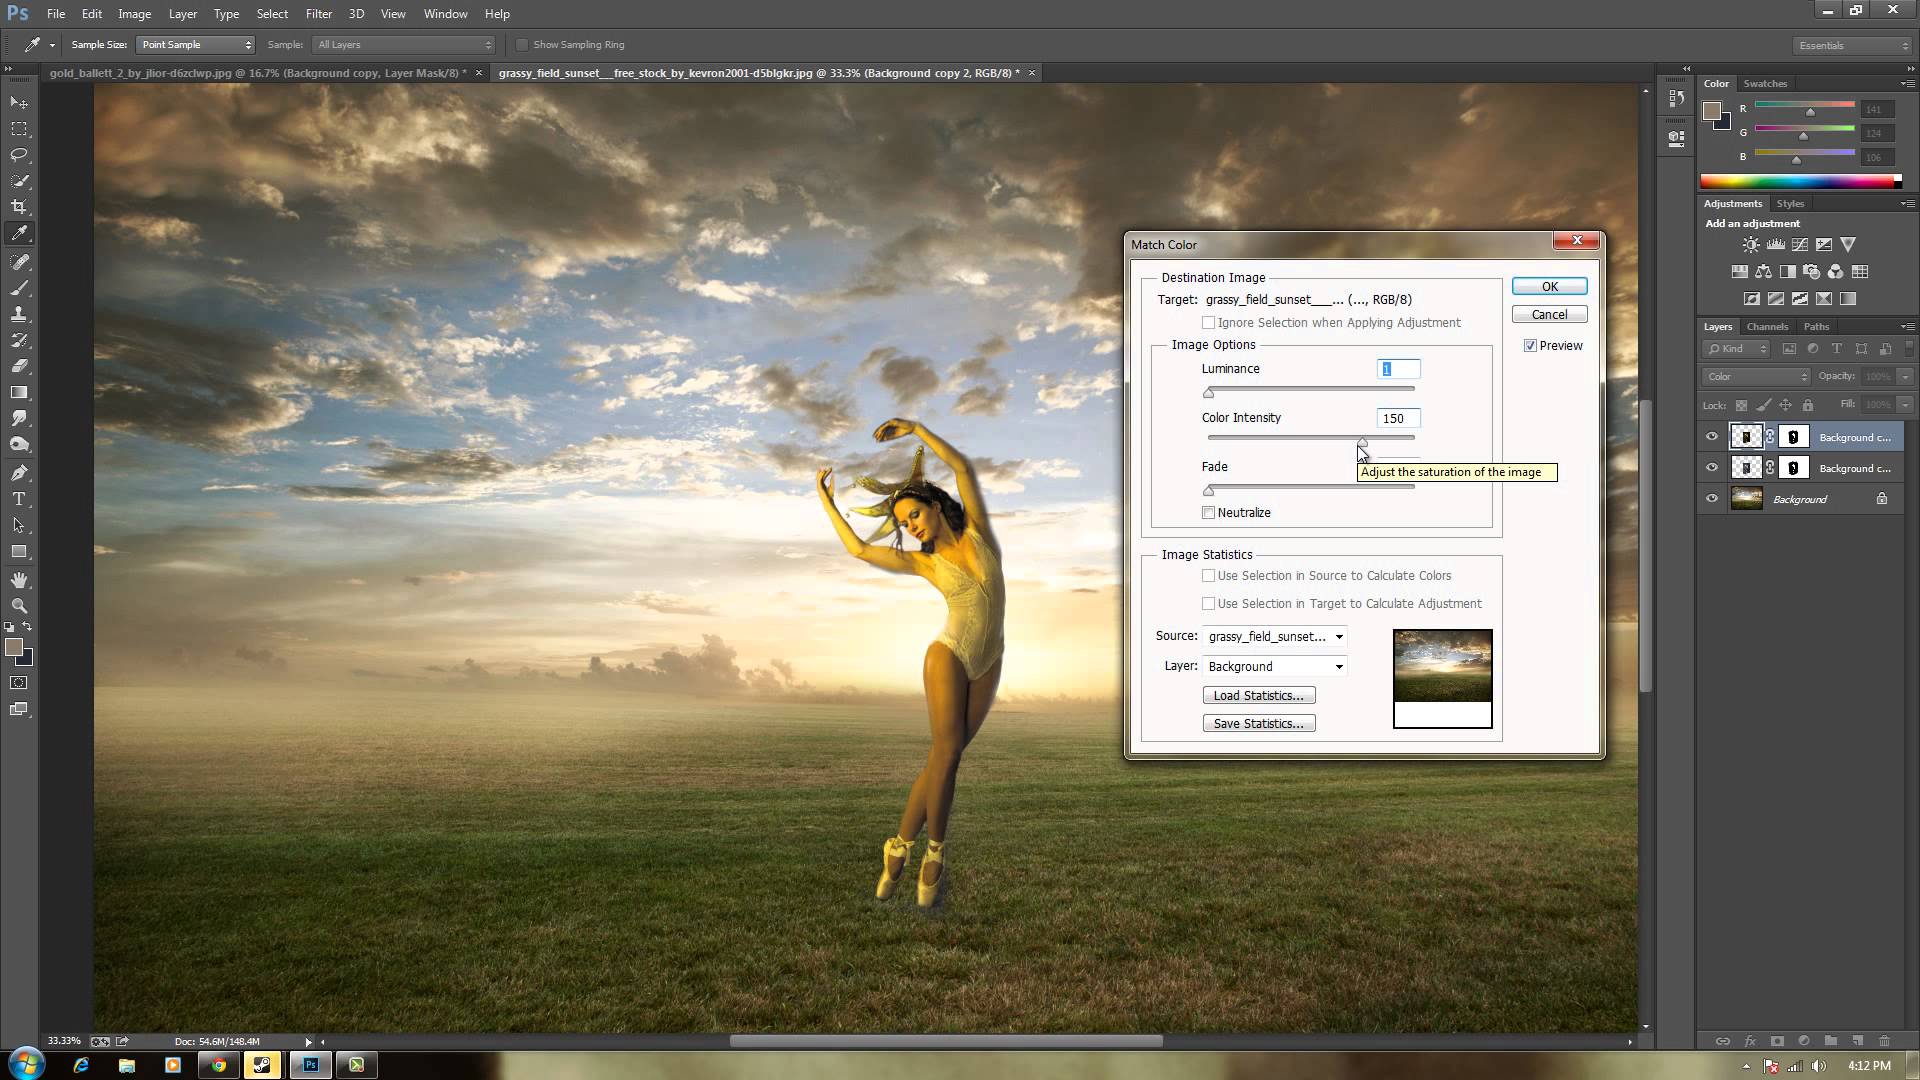Launch Chrome from the taskbar
This screenshot has height=1080, width=1920.
[x=218, y=1065]
